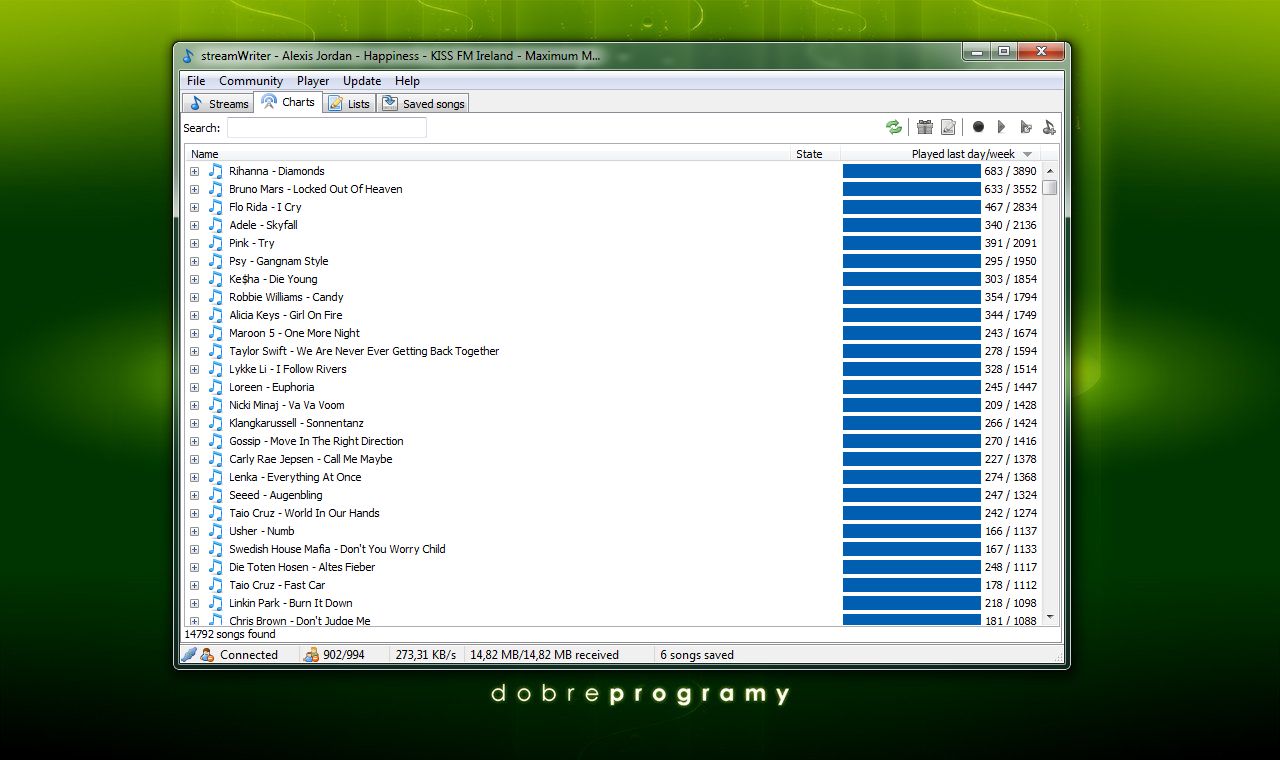Open the Community menu
1280x760 pixels.
[251, 81]
